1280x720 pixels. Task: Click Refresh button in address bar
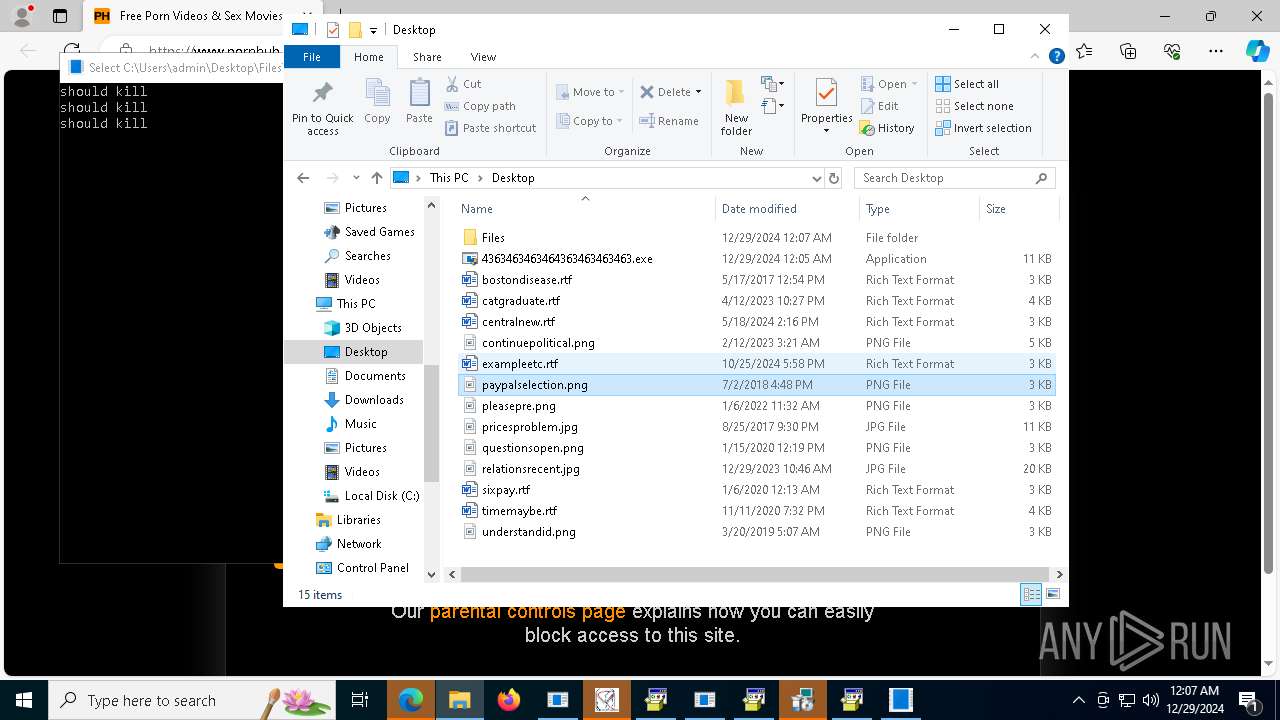point(834,178)
